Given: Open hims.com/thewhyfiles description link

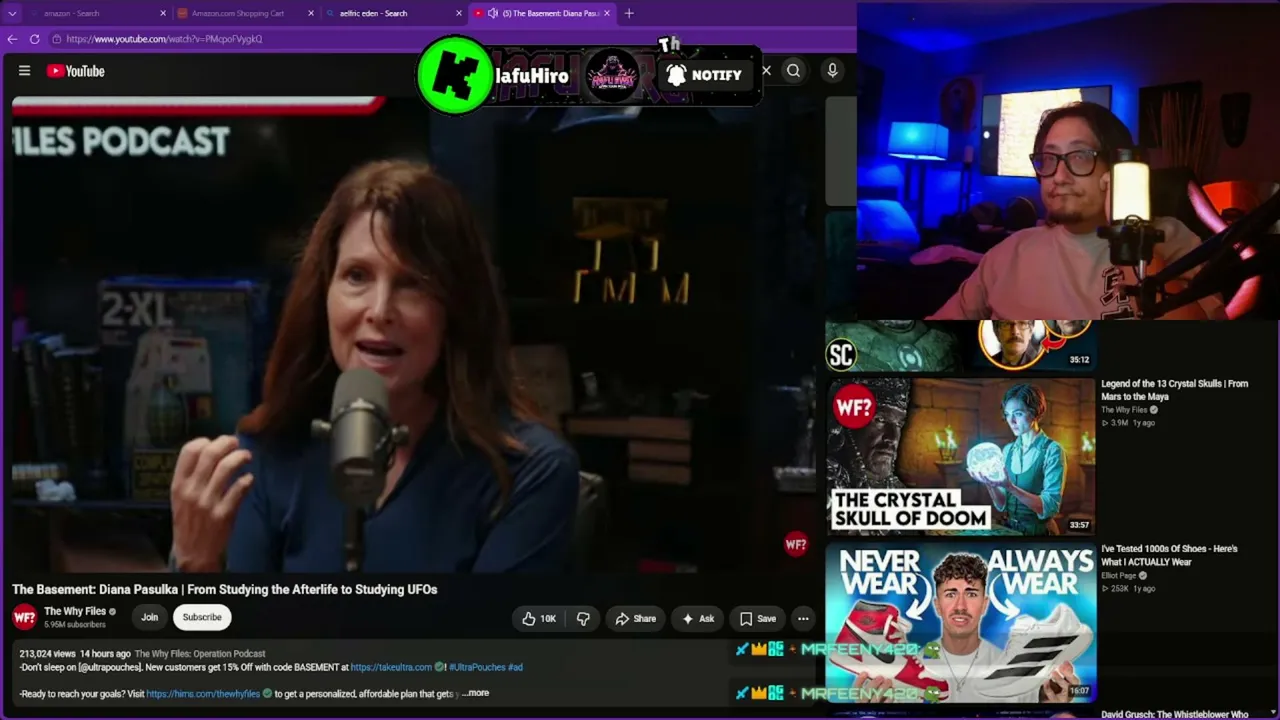Looking at the screenshot, I should coord(203,693).
